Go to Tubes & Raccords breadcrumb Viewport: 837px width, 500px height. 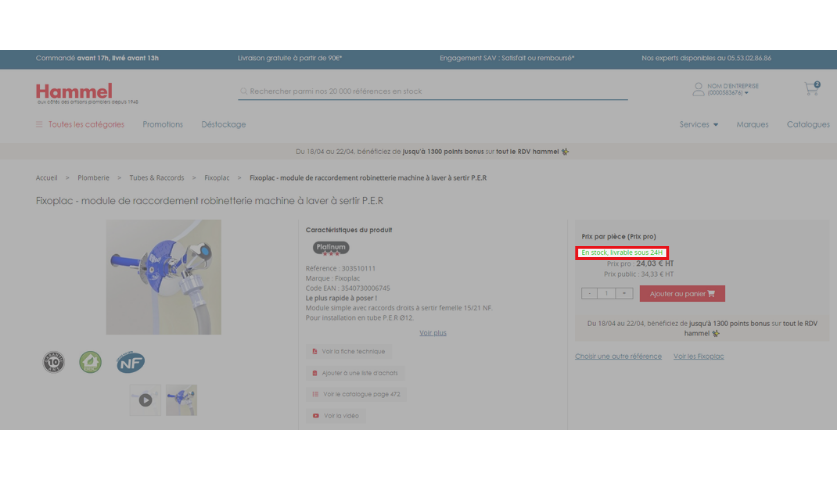pos(156,178)
